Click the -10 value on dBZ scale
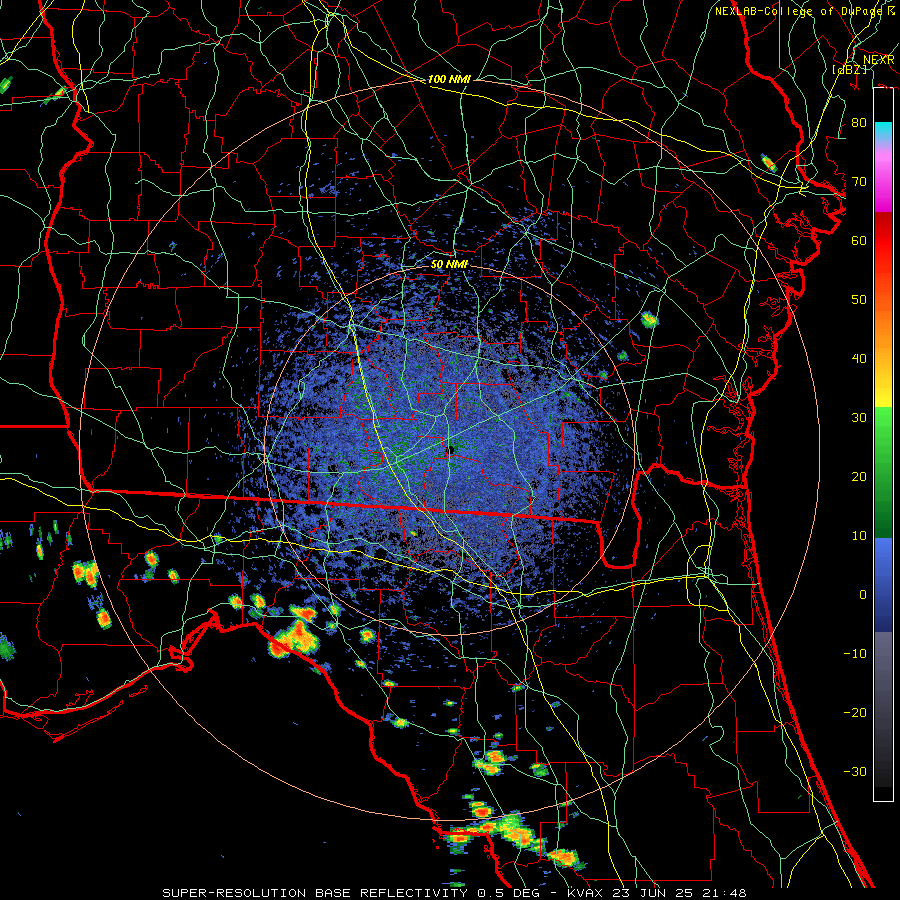This screenshot has height=900, width=900. pyautogui.click(x=855, y=654)
